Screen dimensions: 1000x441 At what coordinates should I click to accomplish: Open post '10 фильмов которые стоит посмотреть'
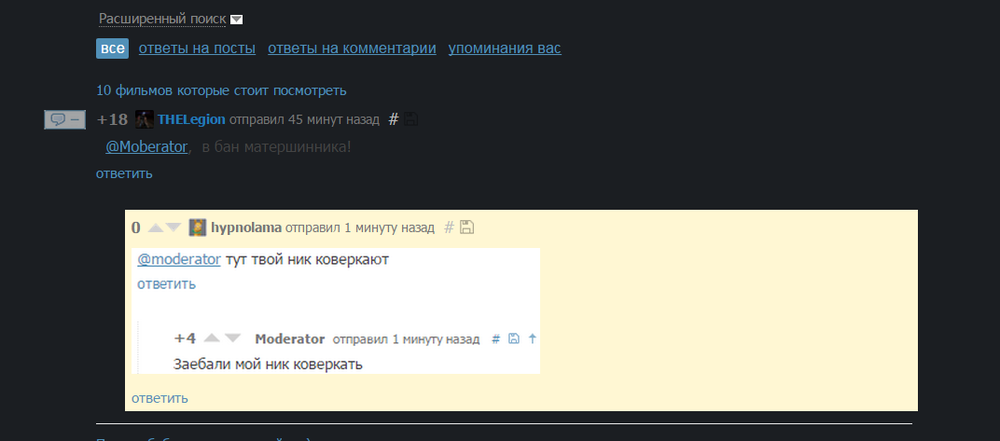[x=221, y=91]
